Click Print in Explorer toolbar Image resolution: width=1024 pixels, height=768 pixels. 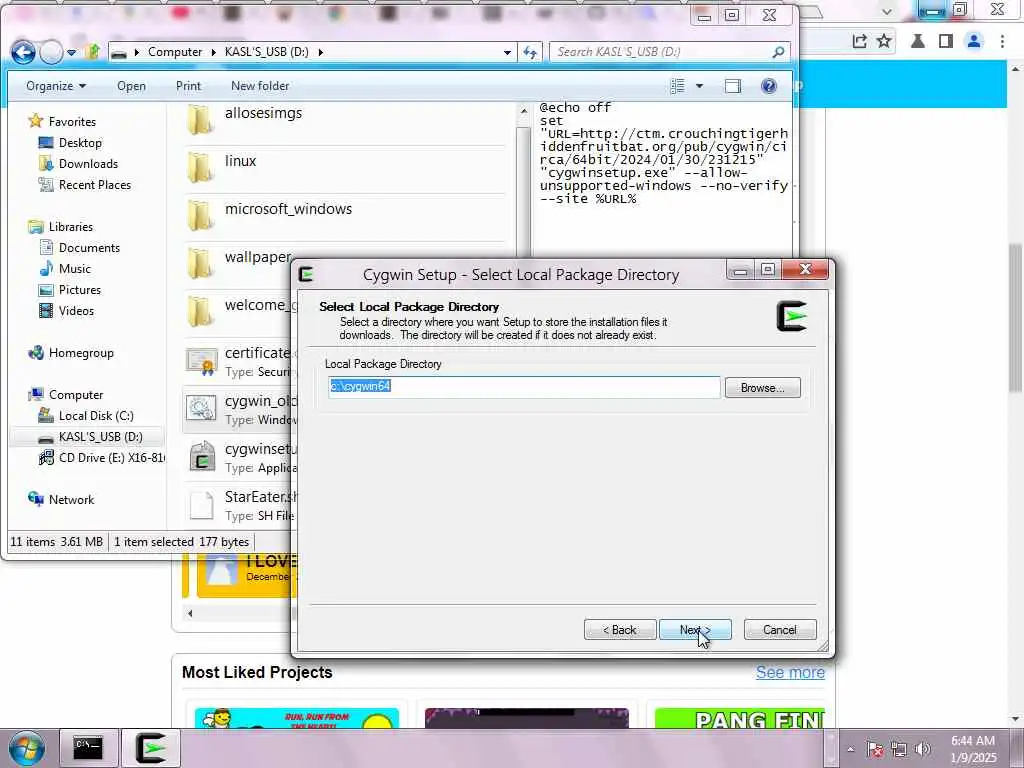pyautogui.click(x=188, y=86)
